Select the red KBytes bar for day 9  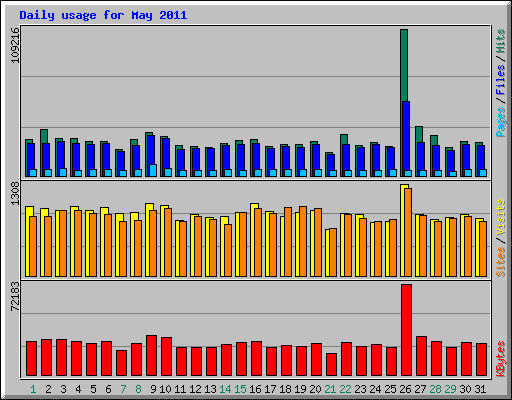pyautogui.click(x=151, y=356)
